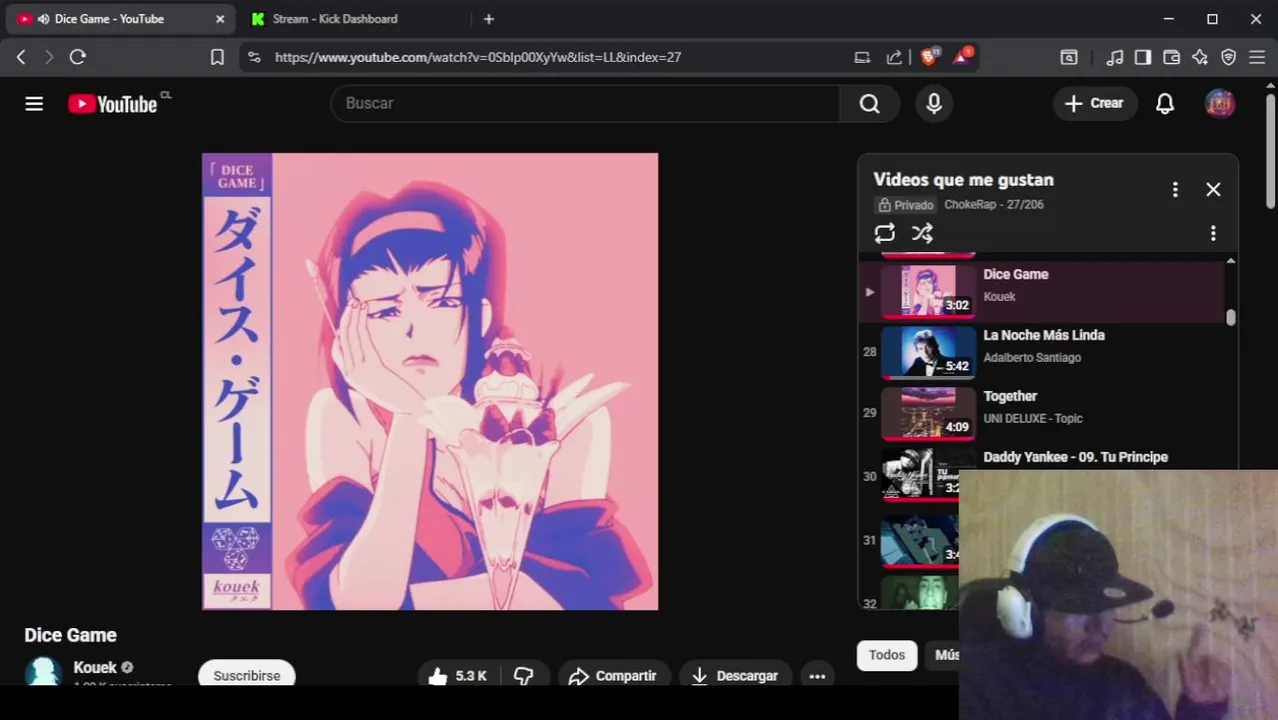Click the Compartir button
The width and height of the screenshot is (1278, 720).
[x=612, y=675]
